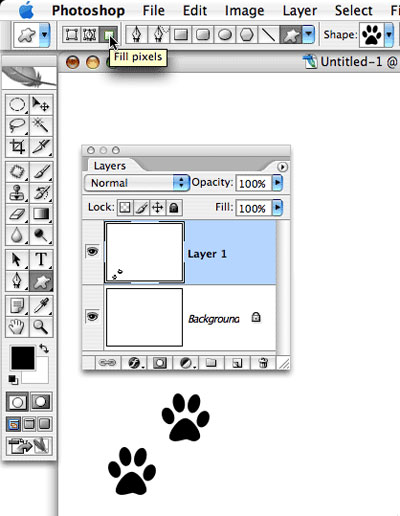Reset to default black and white colors
Screen dimensions: 400x516
click(13, 379)
